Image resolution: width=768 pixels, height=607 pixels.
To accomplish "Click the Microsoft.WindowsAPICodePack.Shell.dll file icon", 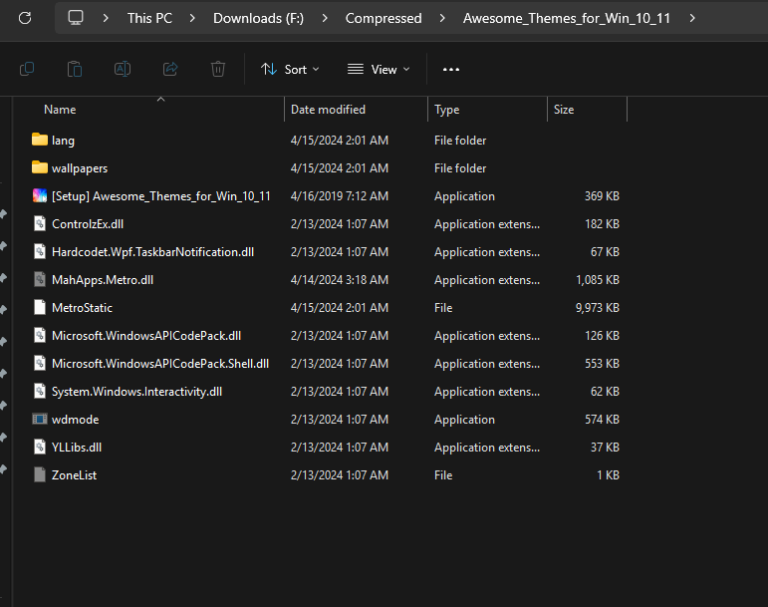I will pyautogui.click(x=40, y=363).
